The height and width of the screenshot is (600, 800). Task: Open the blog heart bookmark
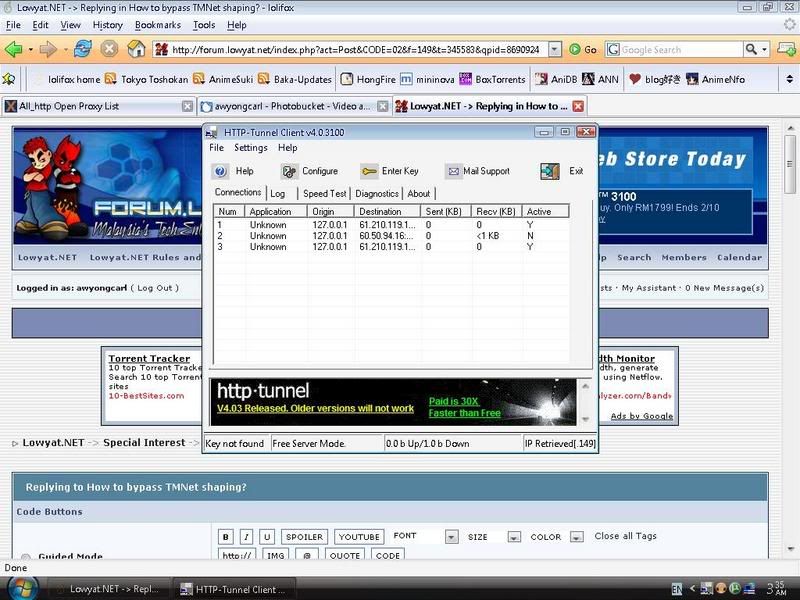655,79
